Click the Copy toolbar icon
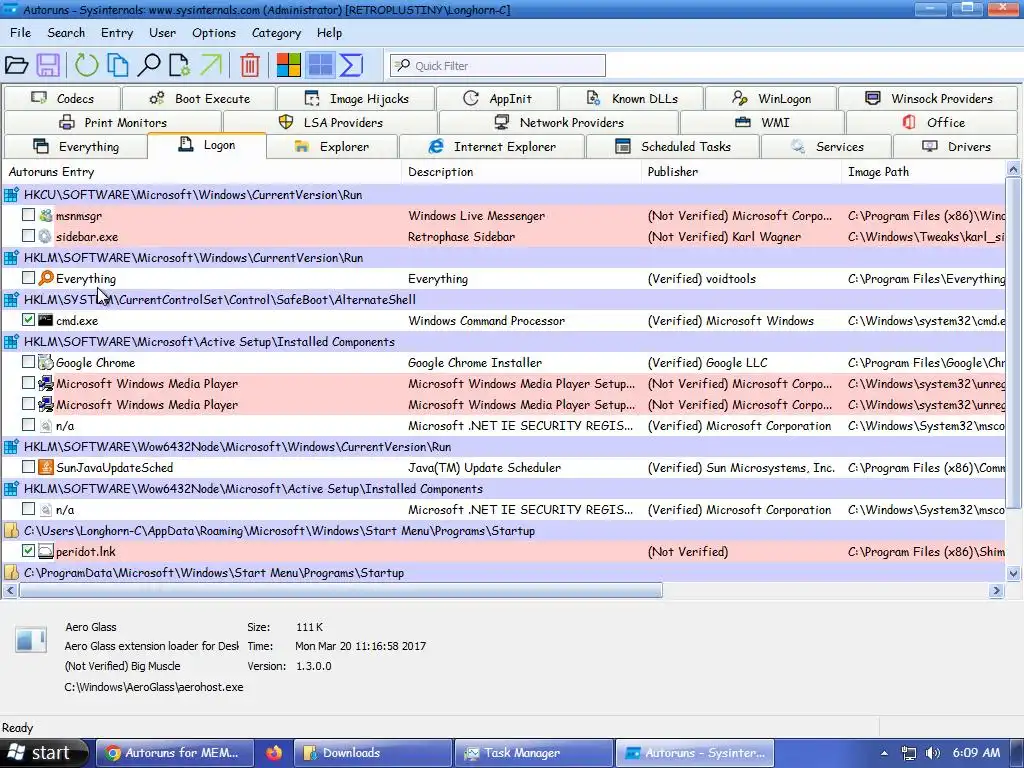Image resolution: width=1024 pixels, height=768 pixels. pos(118,65)
